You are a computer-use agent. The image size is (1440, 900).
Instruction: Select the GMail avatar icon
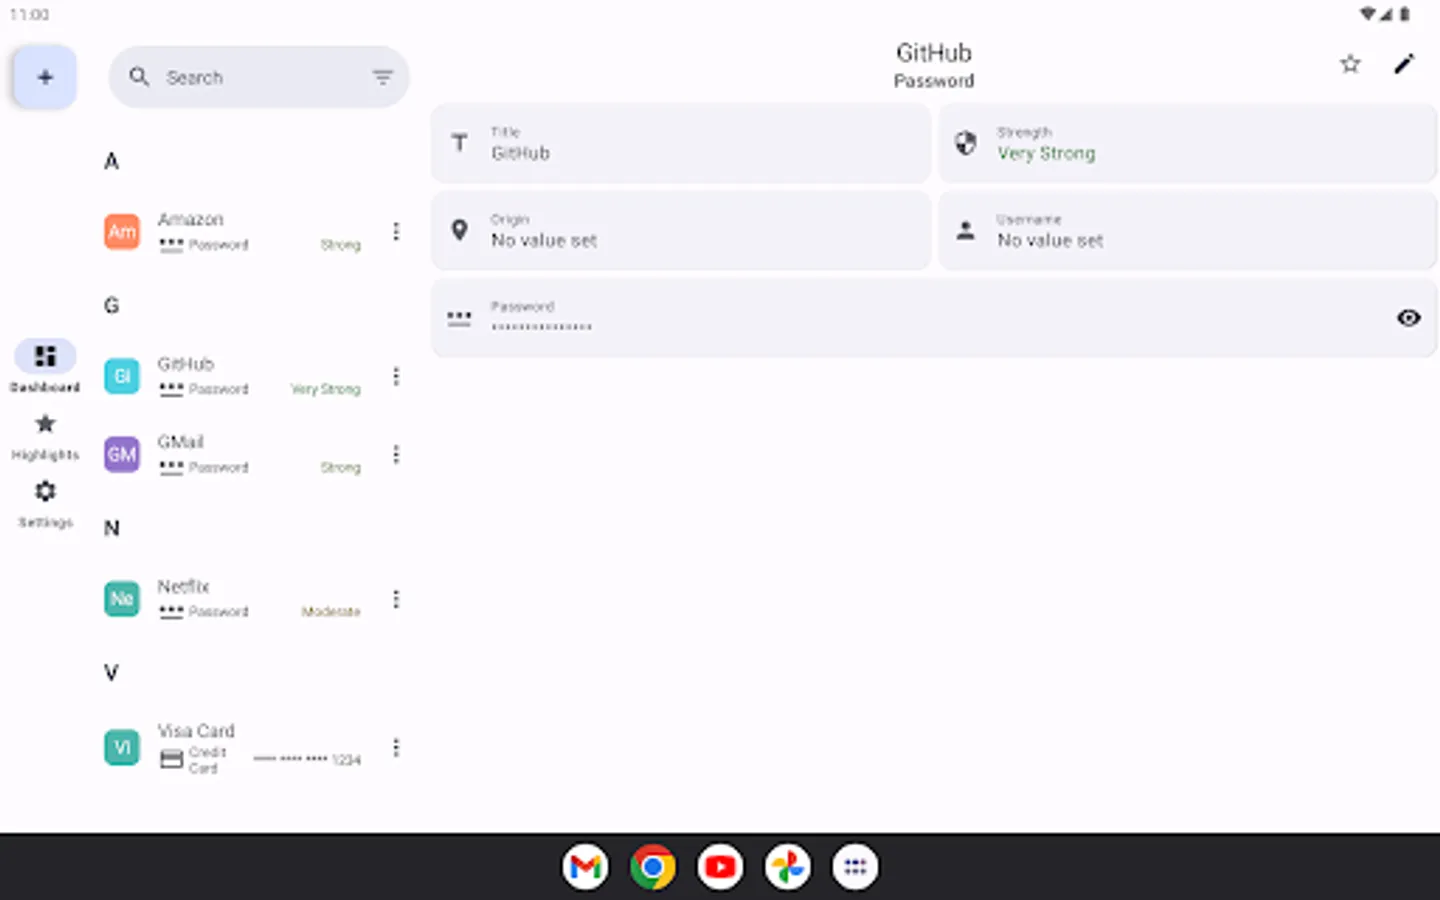coord(122,454)
